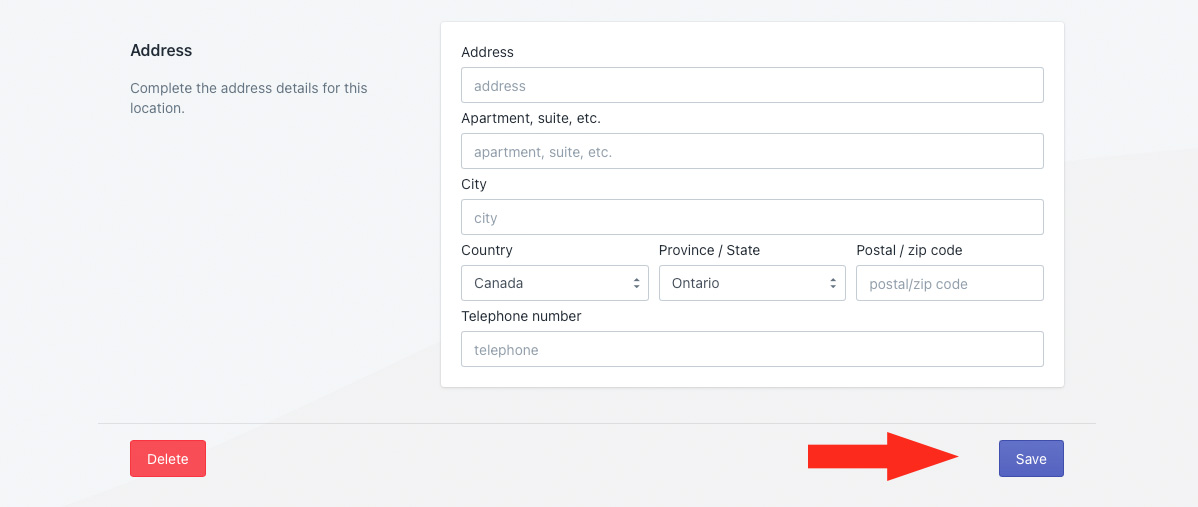Screen dimensions: 1198x507
Task: Click the "Country" field label
Action: click(x=487, y=250)
